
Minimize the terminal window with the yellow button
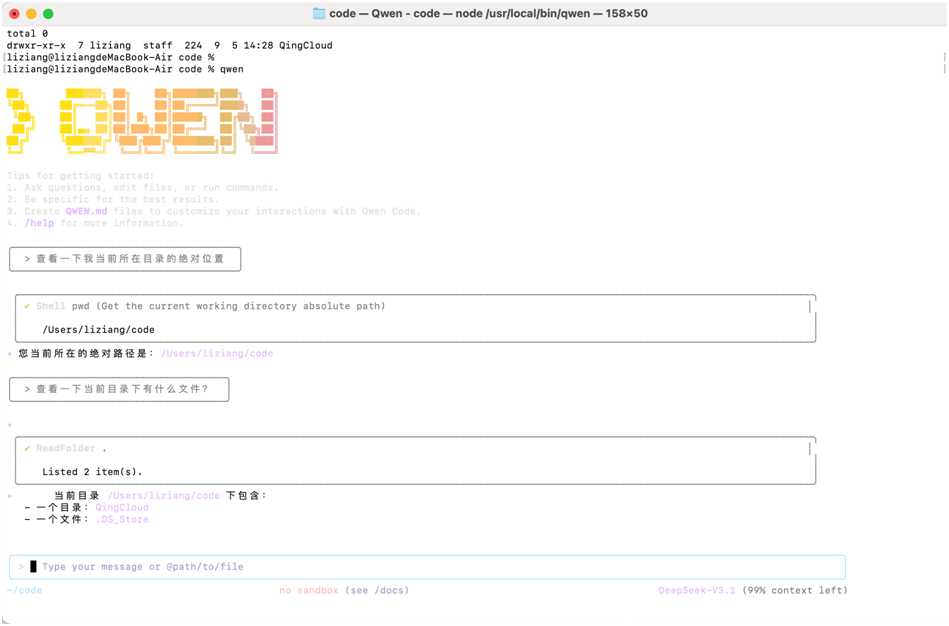click(31, 13)
